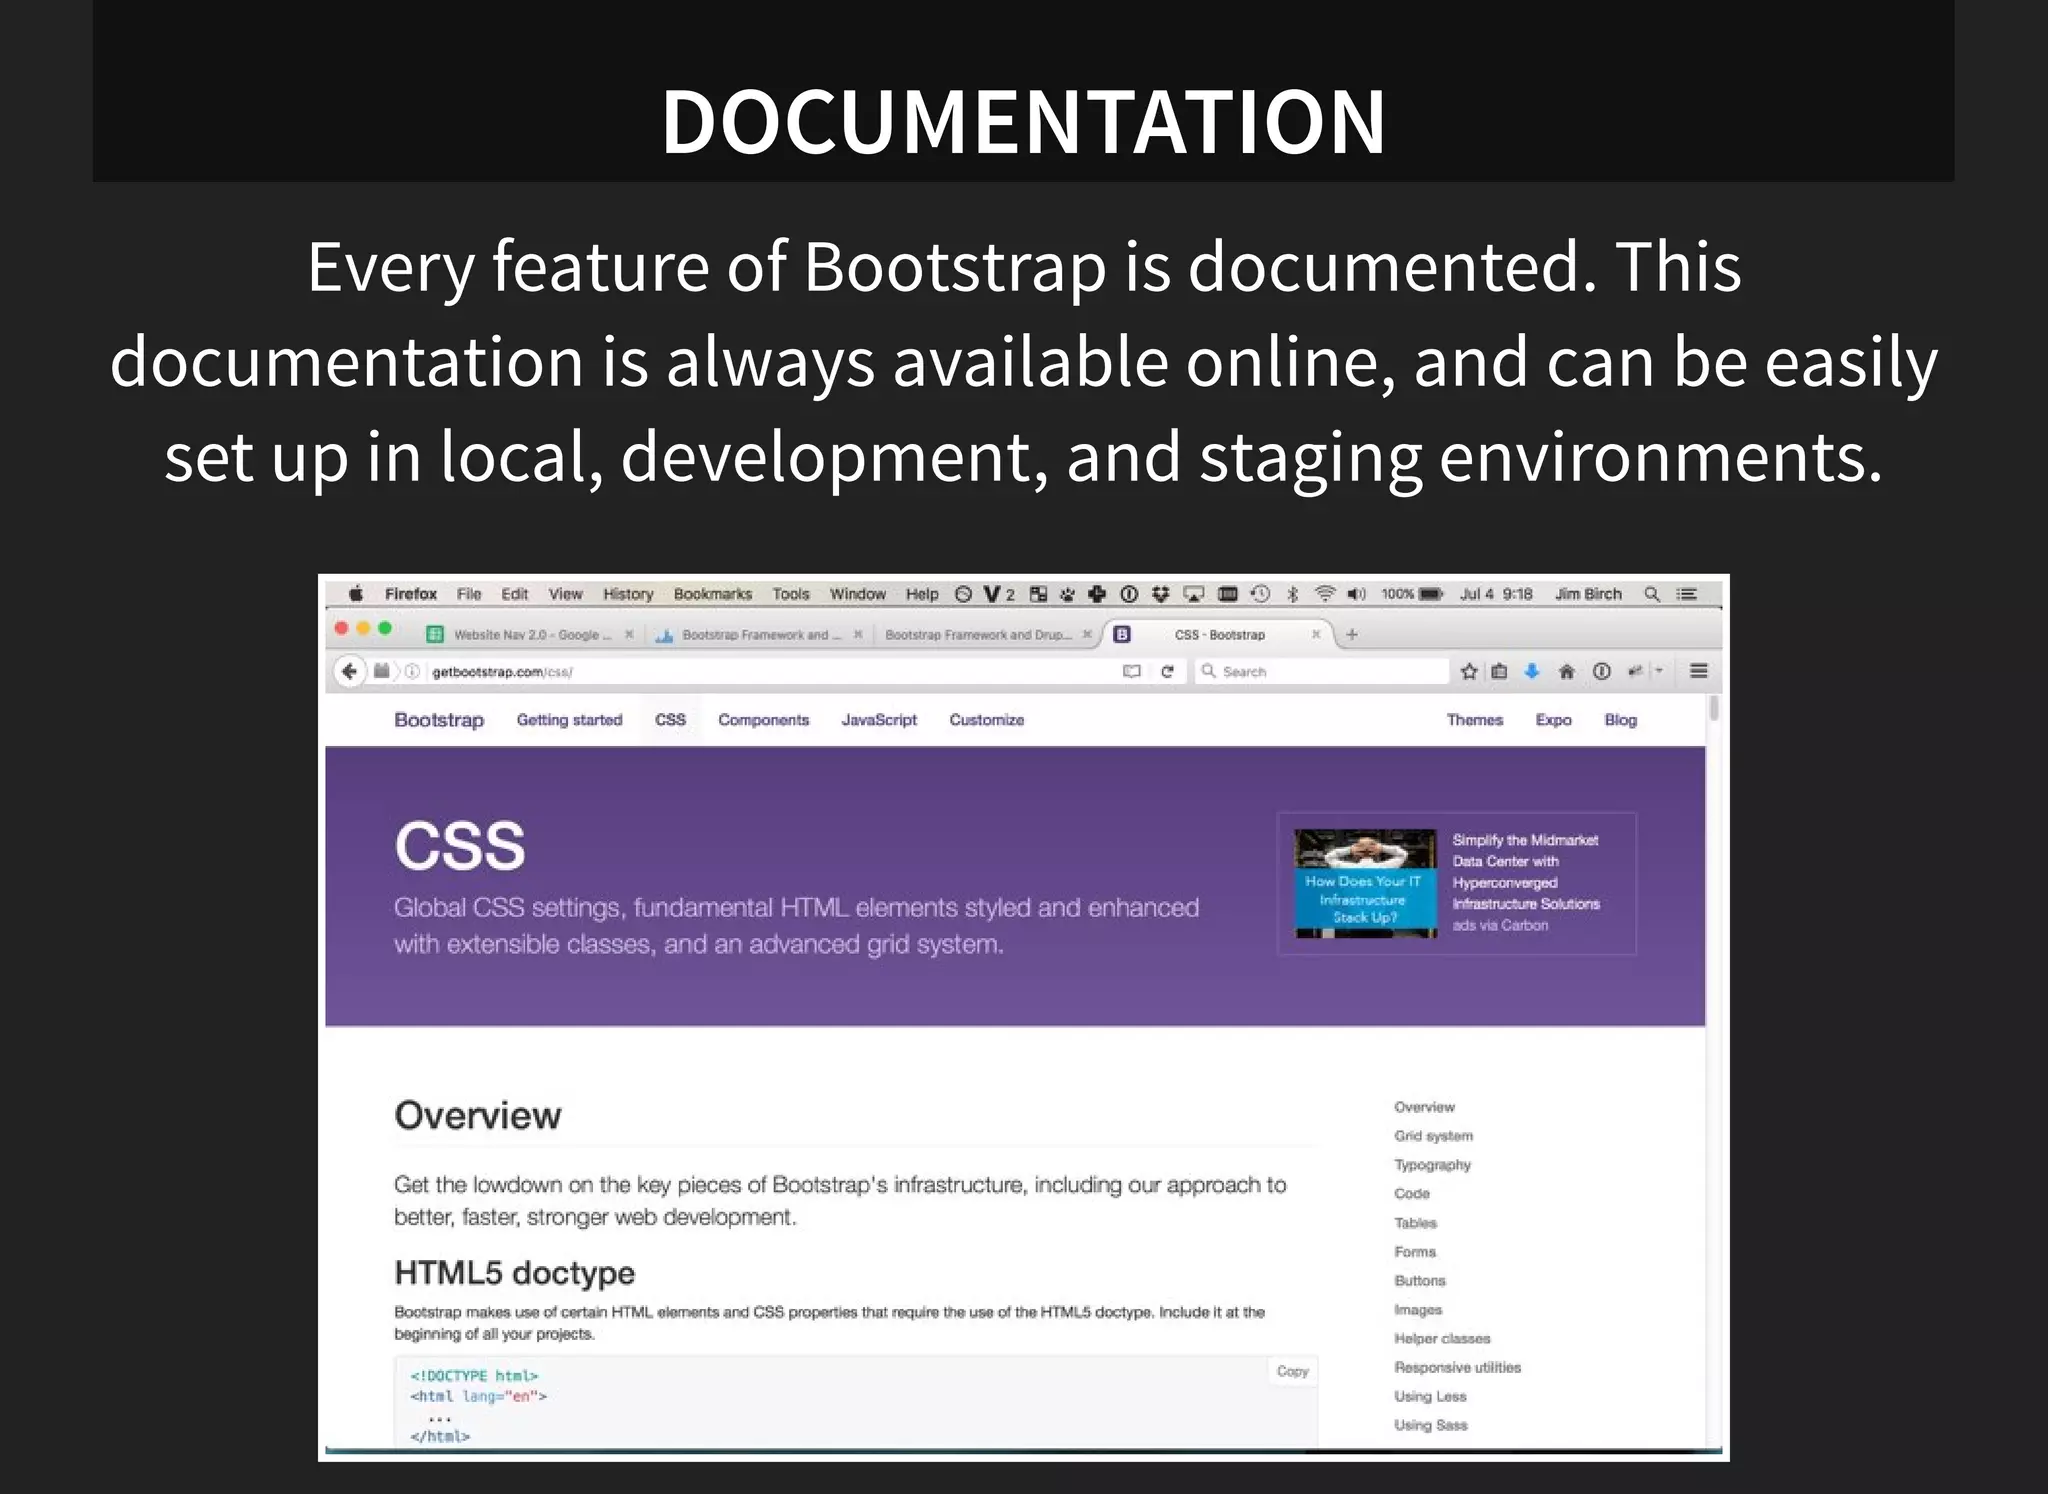
Task: Open new tab with plus button
Action: [1352, 634]
